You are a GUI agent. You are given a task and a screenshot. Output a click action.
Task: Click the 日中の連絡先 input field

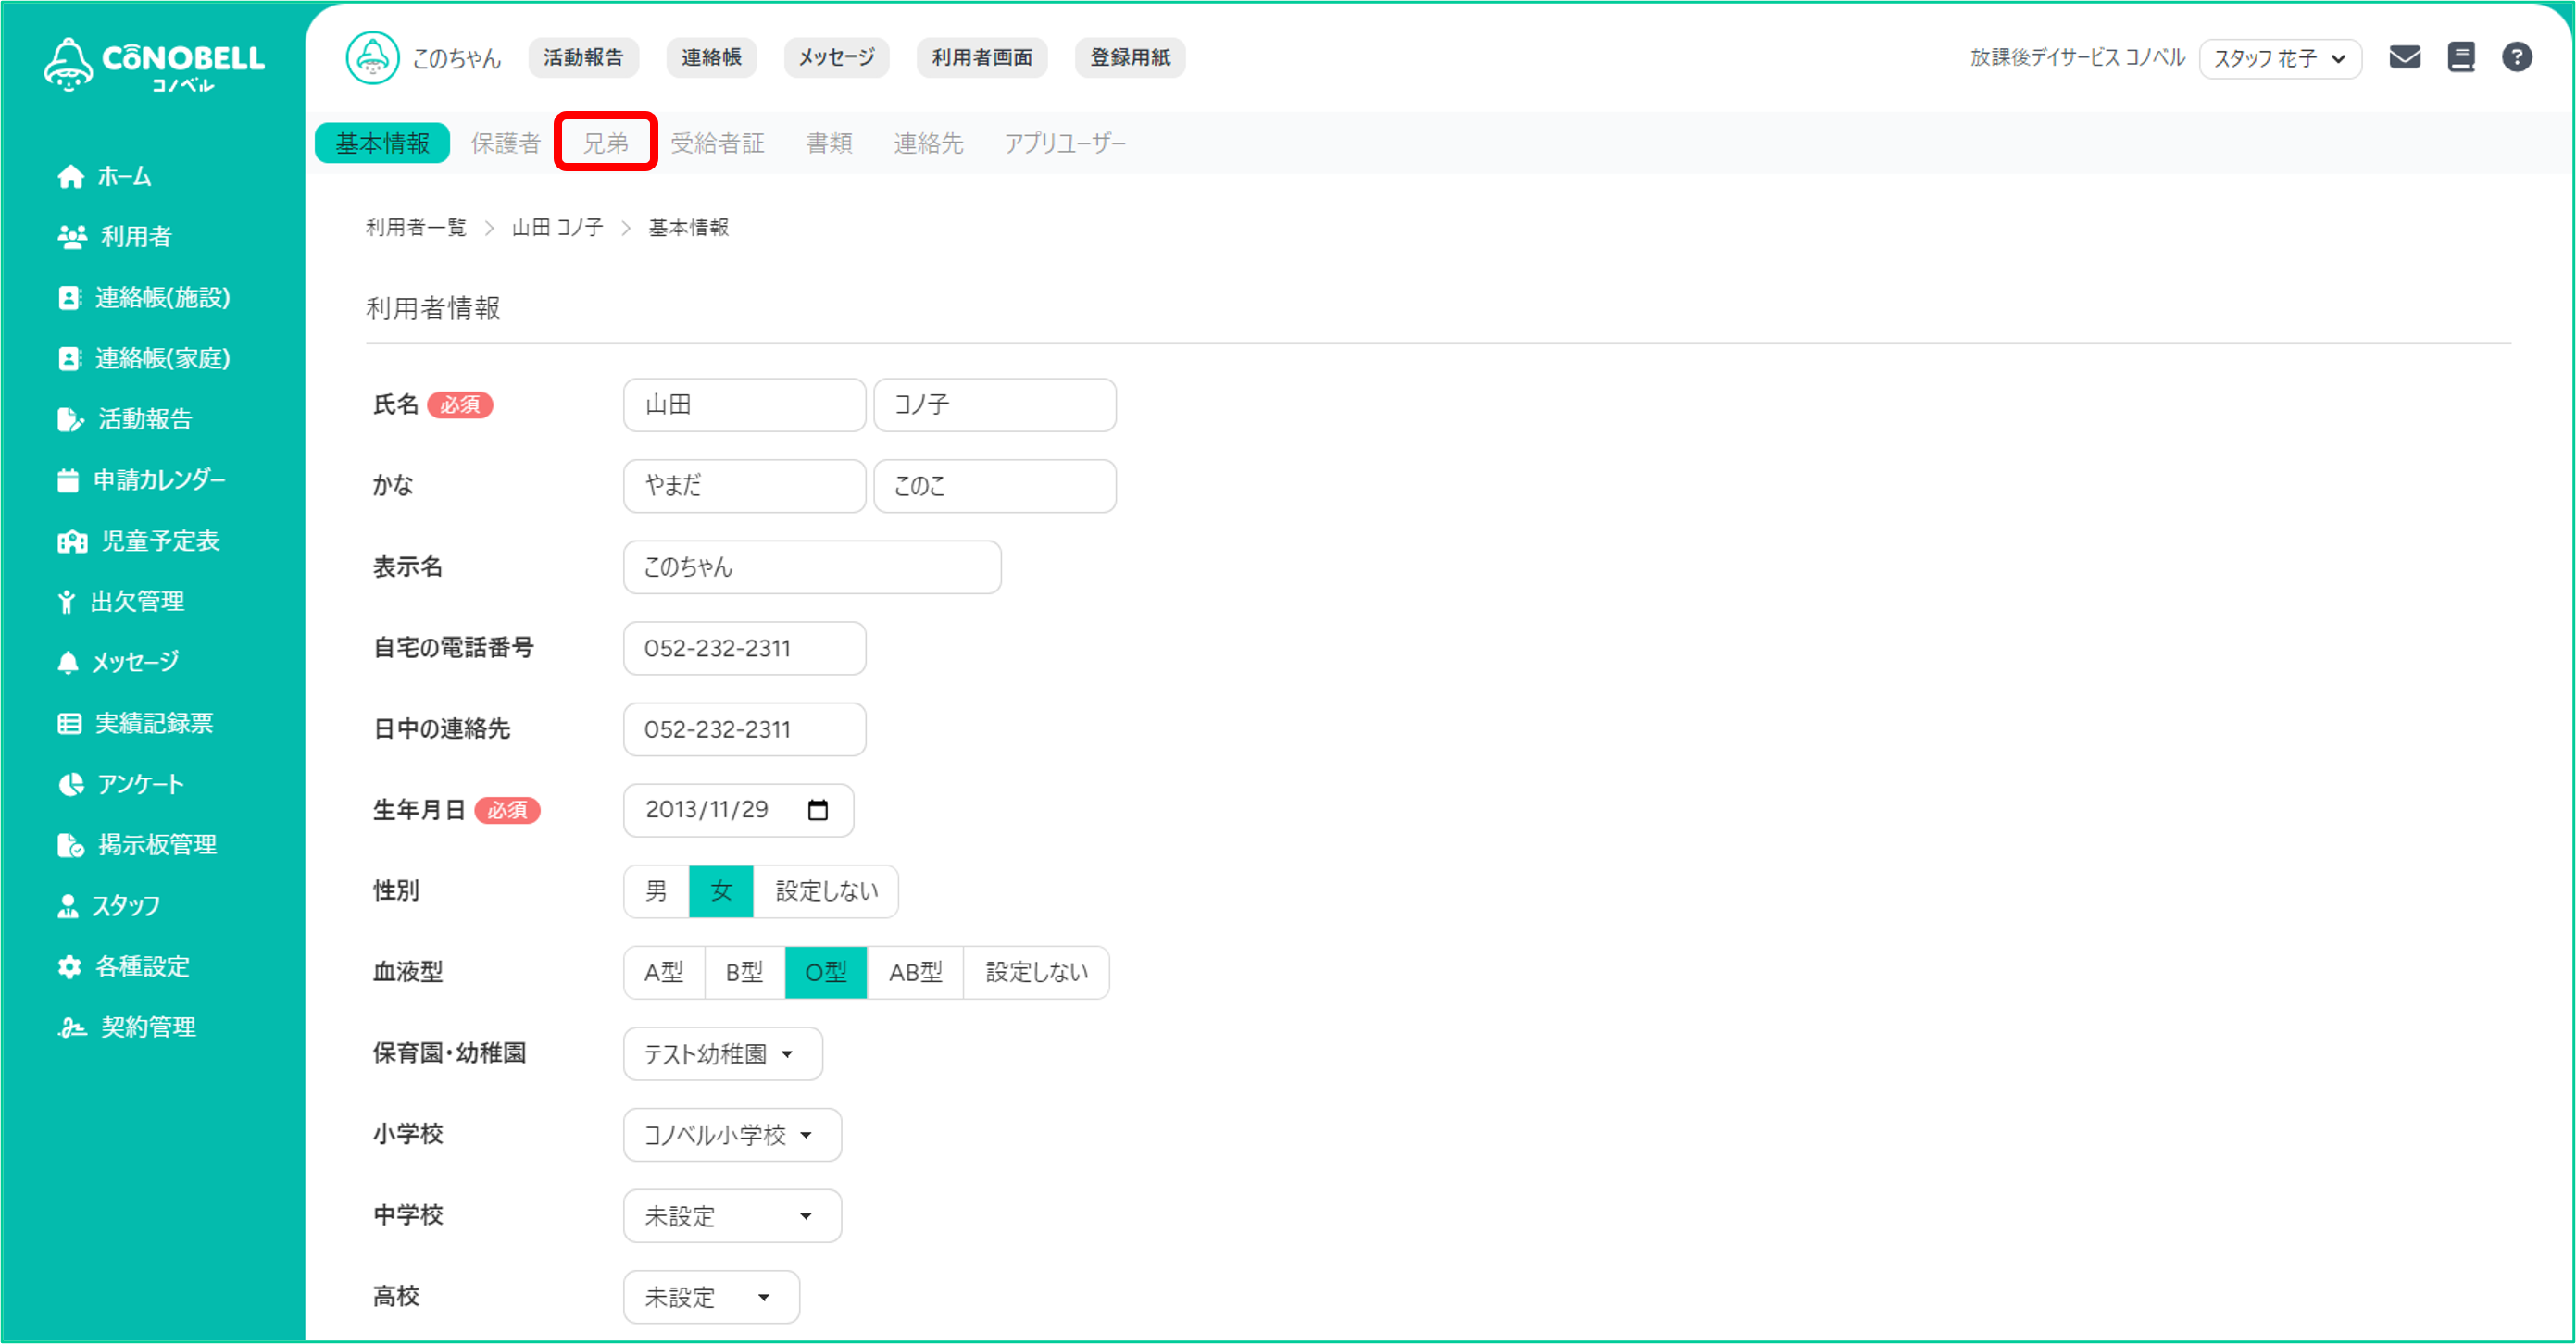click(745, 729)
